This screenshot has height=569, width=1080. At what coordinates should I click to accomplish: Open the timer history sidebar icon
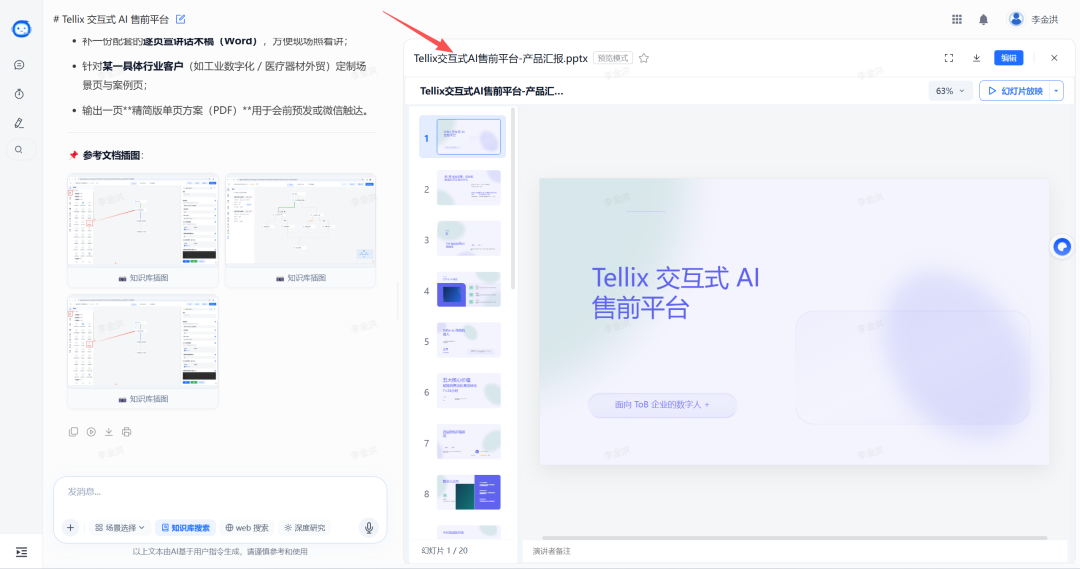(19, 94)
